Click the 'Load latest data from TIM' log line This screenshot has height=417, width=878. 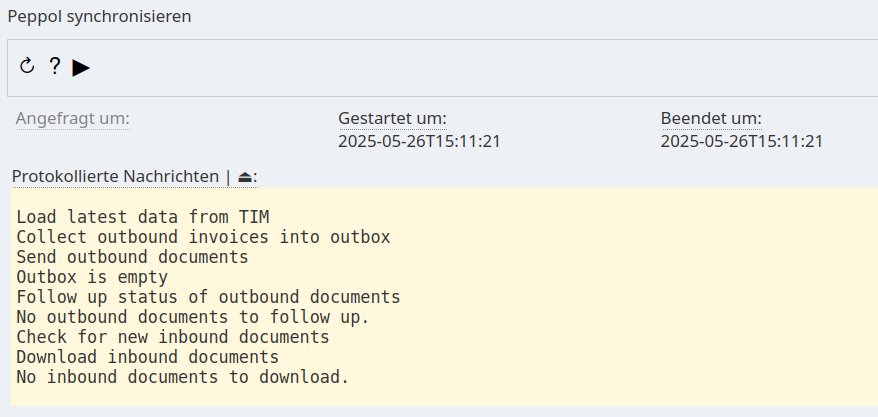pyautogui.click(x=143, y=217)
